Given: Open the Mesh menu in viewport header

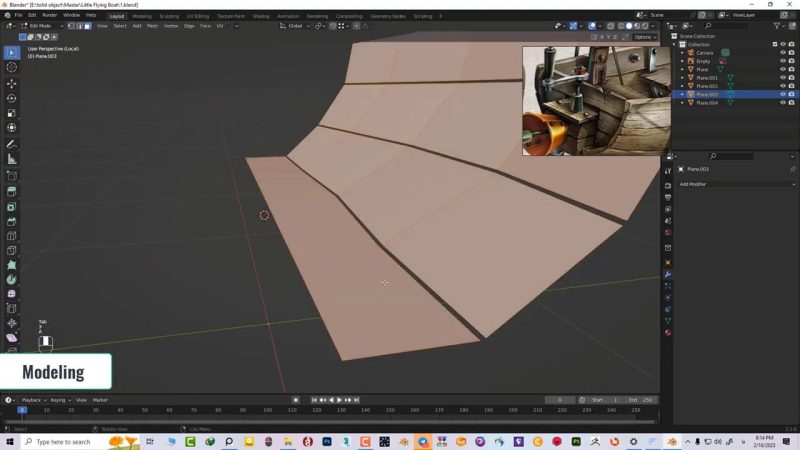Looking at the screenshot, I should pos(152,26).
